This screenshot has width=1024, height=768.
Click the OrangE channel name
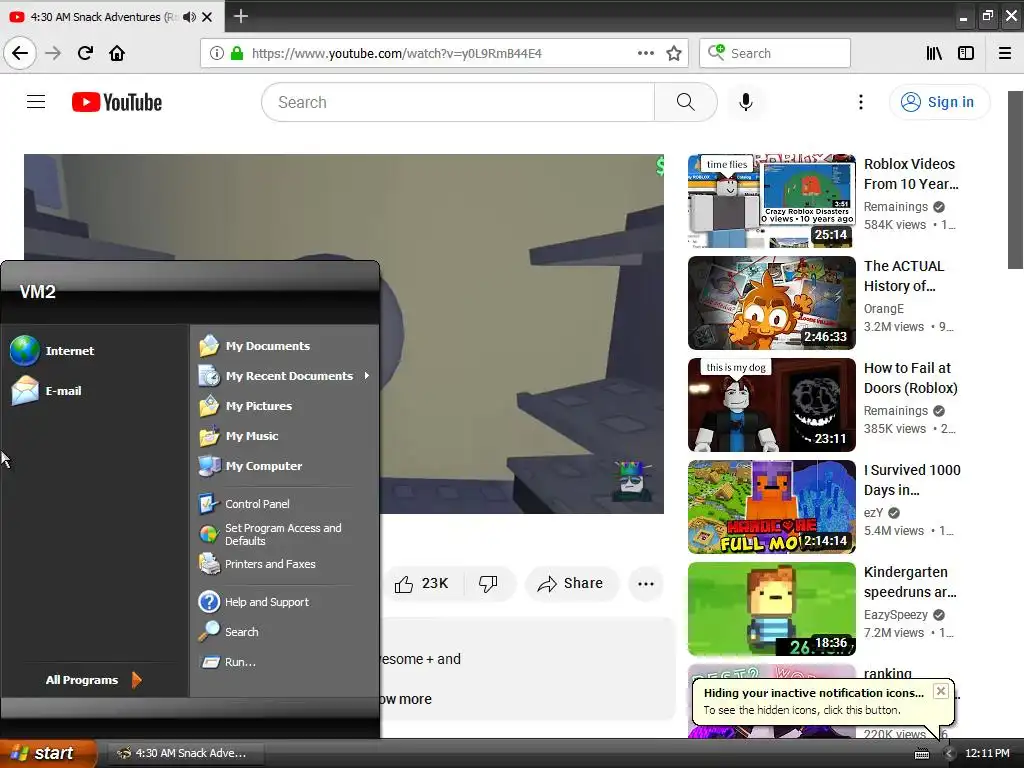tap(884, 308)
